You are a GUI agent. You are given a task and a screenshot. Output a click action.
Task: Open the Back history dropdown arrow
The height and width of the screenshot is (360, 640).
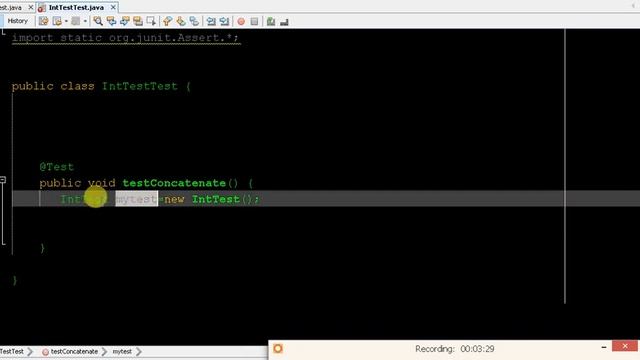(66, 21)
